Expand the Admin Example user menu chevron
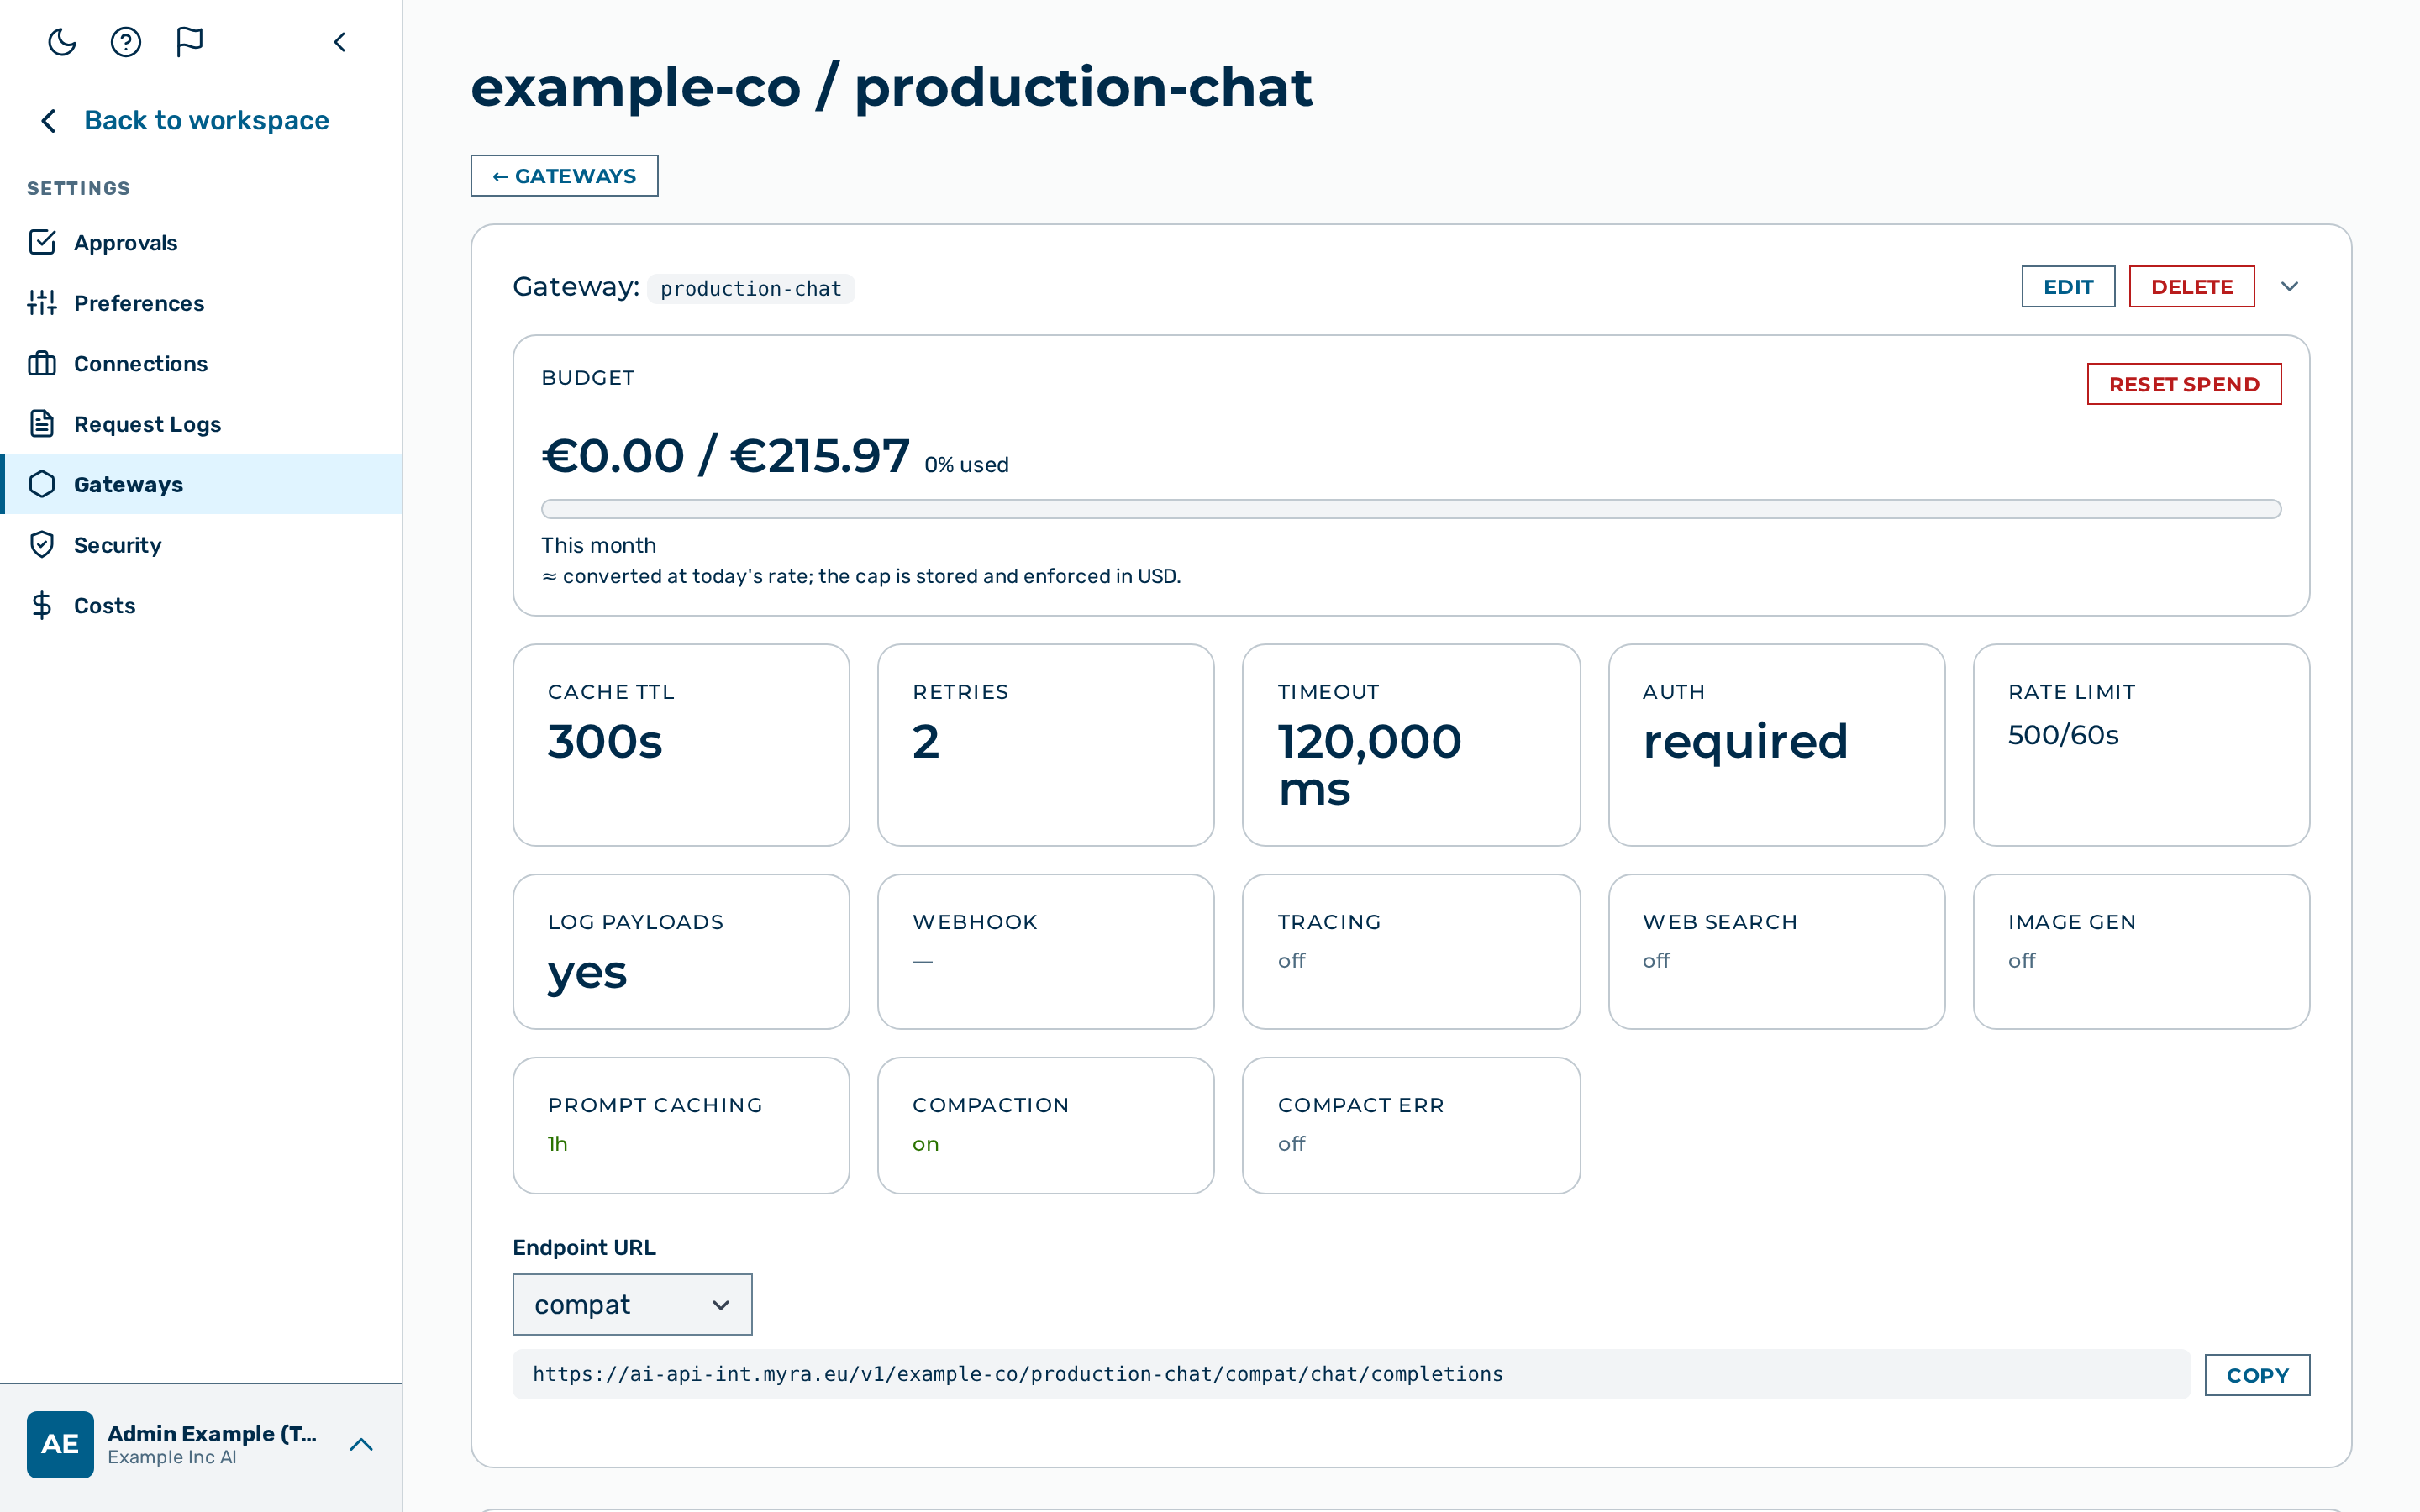The height and width of the screenshot is (1512, 2420). click(x=362, y=1444)
